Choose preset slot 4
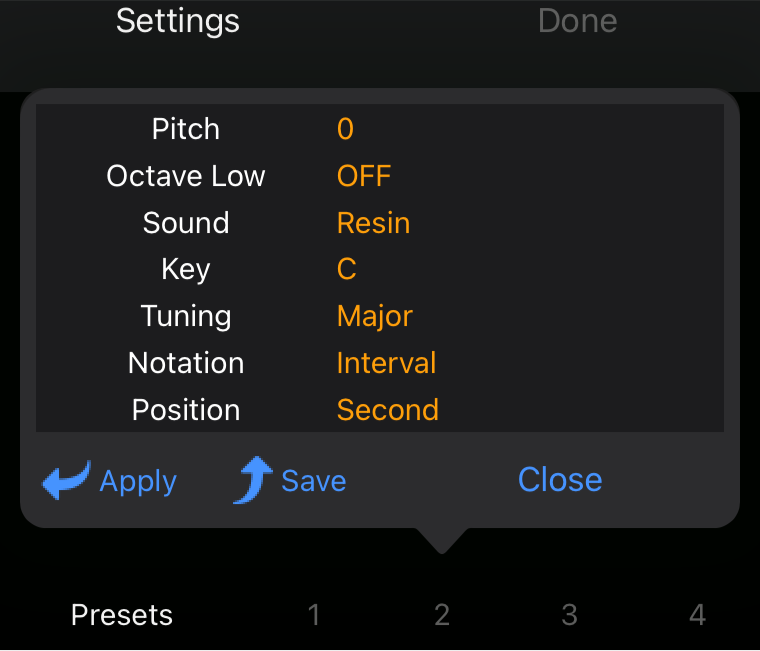Viewport: 760px width, 651px height. point(697,615)
